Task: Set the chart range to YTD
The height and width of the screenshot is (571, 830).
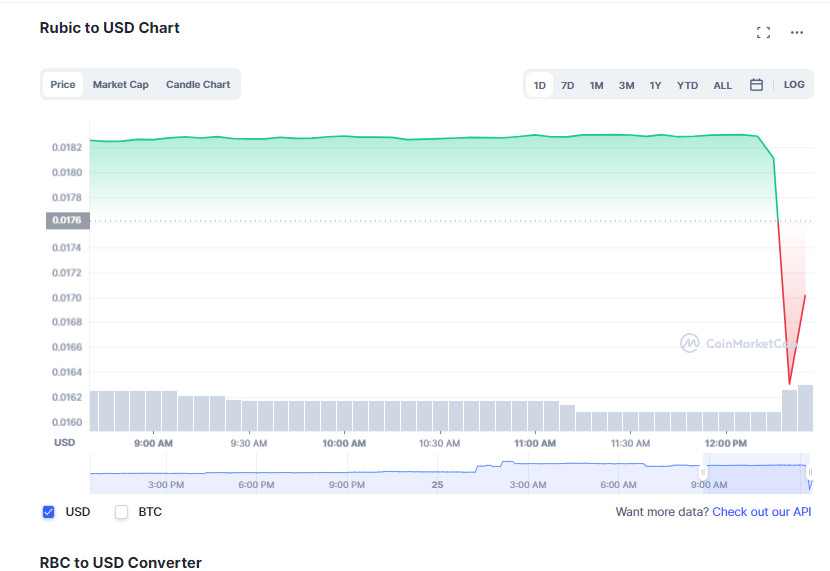Action: click(687, 85)
